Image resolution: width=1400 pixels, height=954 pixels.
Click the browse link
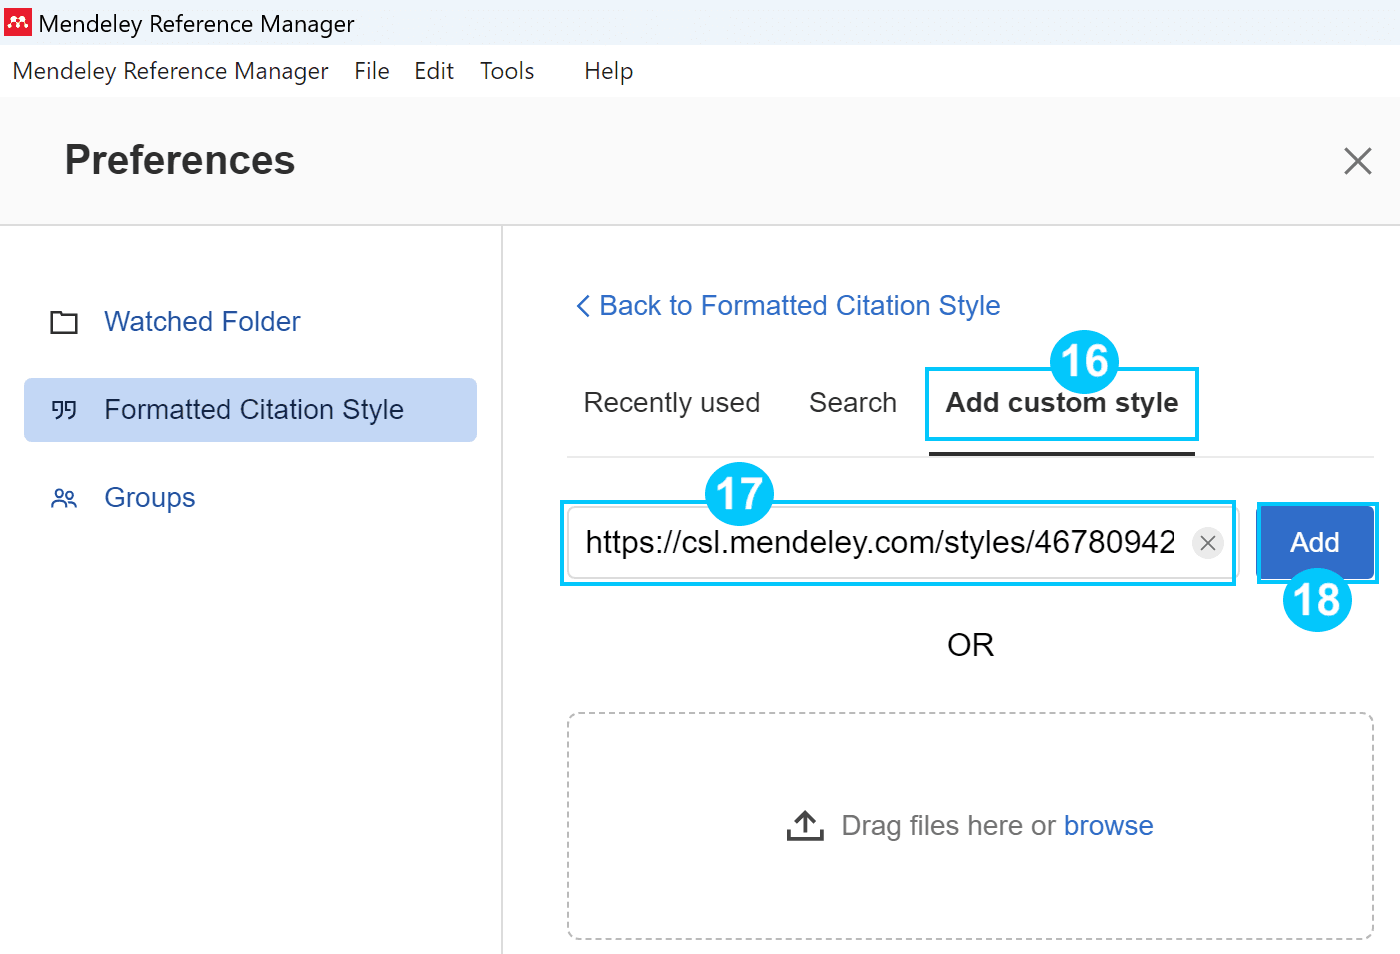pos(1108,826)
